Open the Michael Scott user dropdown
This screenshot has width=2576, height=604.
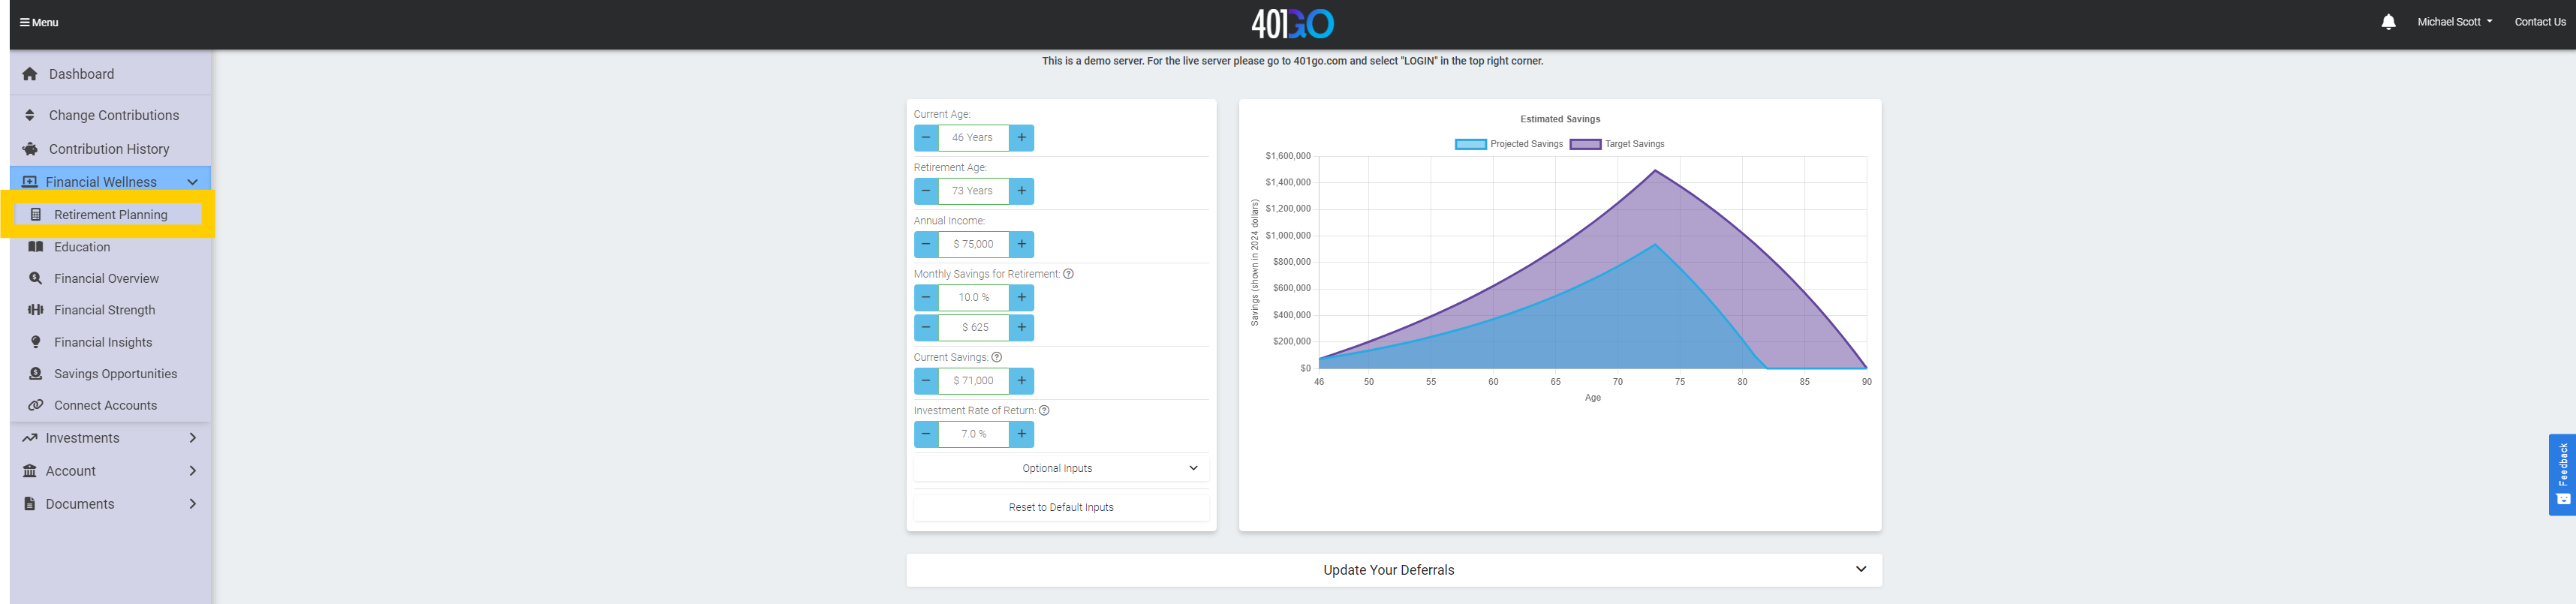tap(2453, 22)
